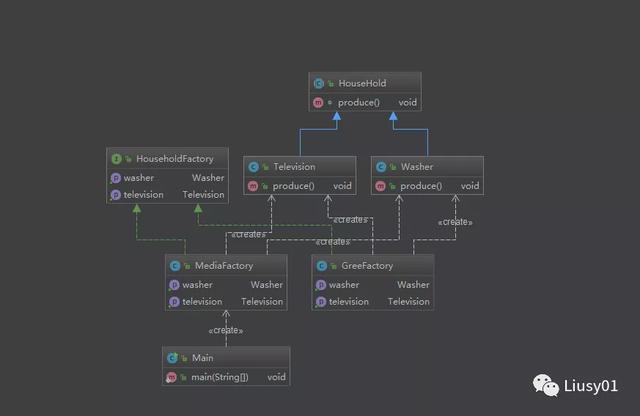Viewport: 640px width, 416px height.
Task: Click produce() method row in Washer
Action: tap(426, 186)
